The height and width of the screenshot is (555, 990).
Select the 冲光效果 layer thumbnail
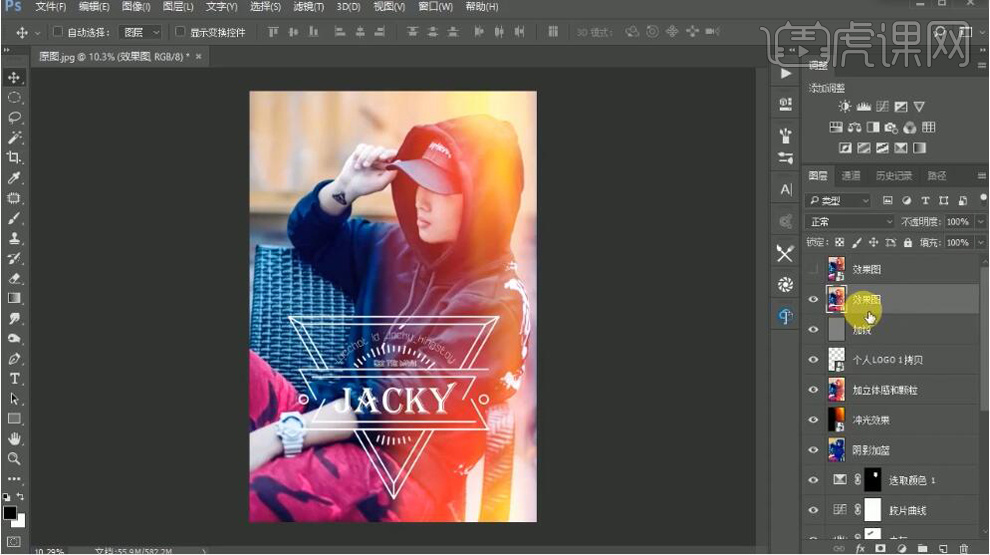point(836,420)
